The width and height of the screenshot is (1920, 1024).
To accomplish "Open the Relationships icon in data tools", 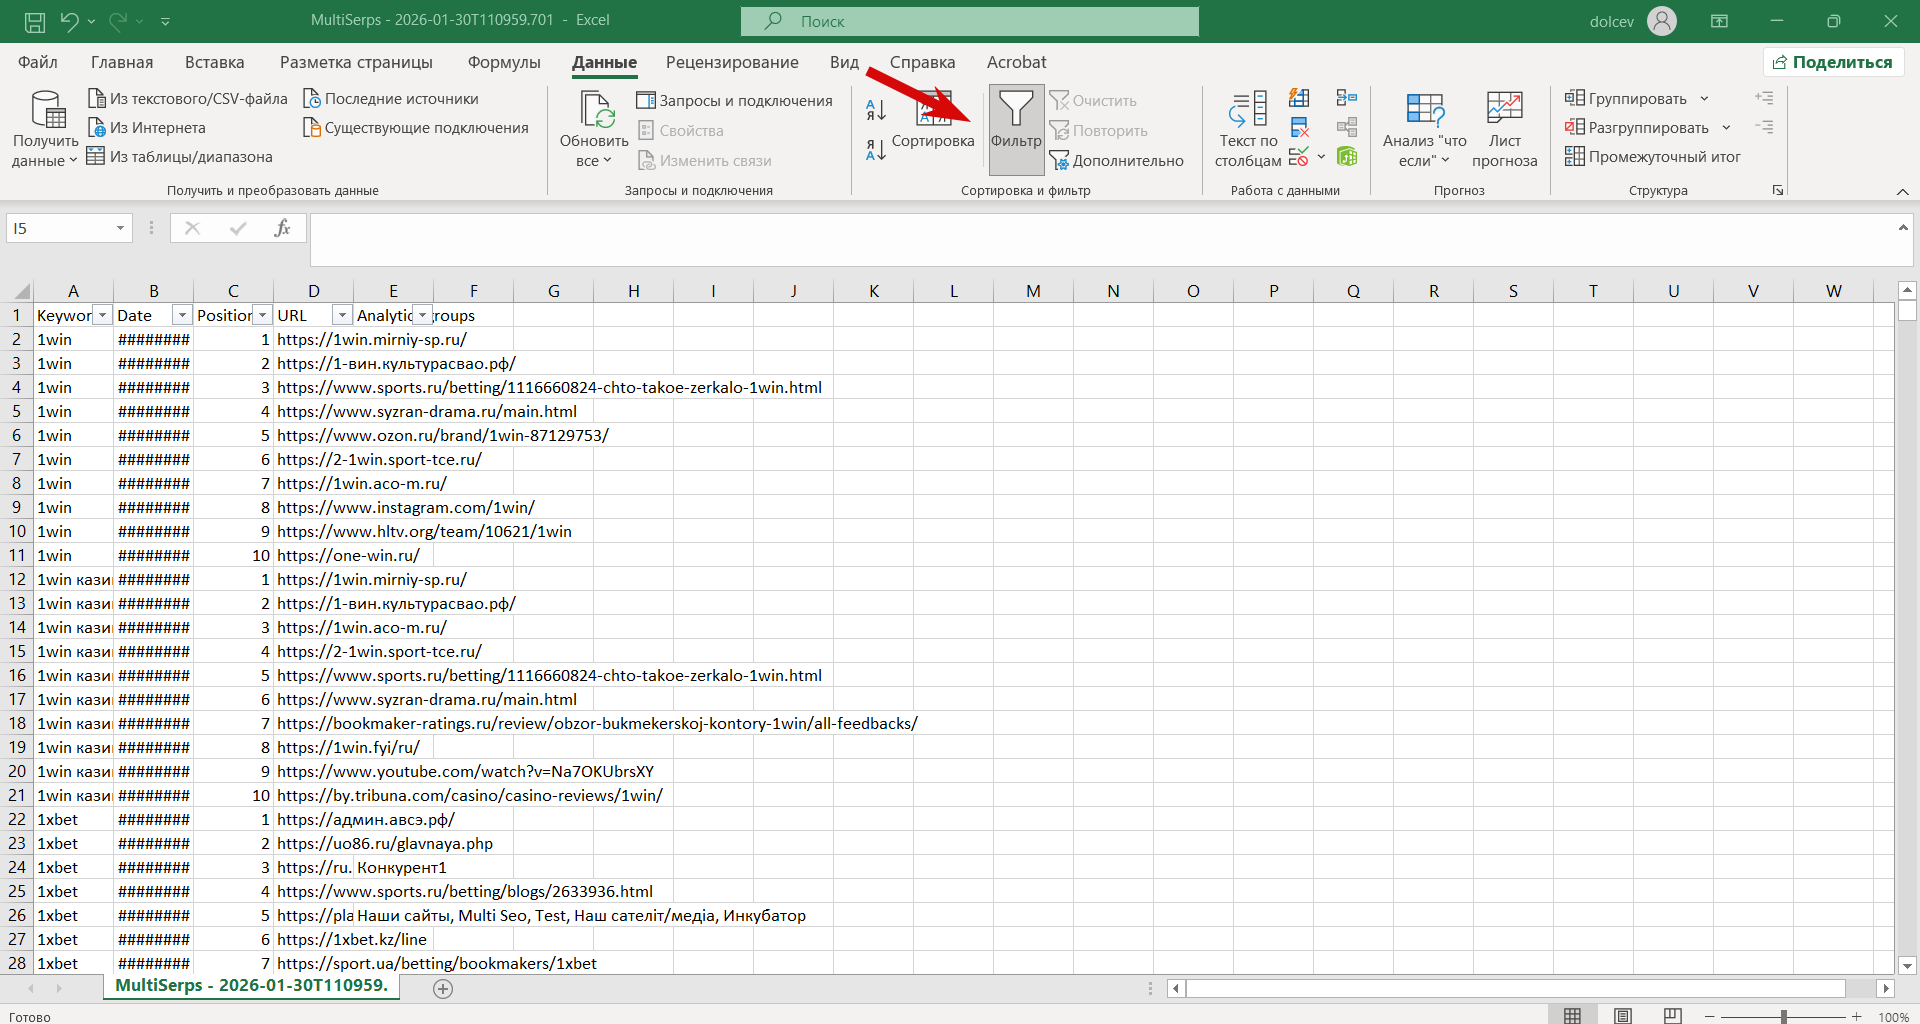I will 1347,127.
